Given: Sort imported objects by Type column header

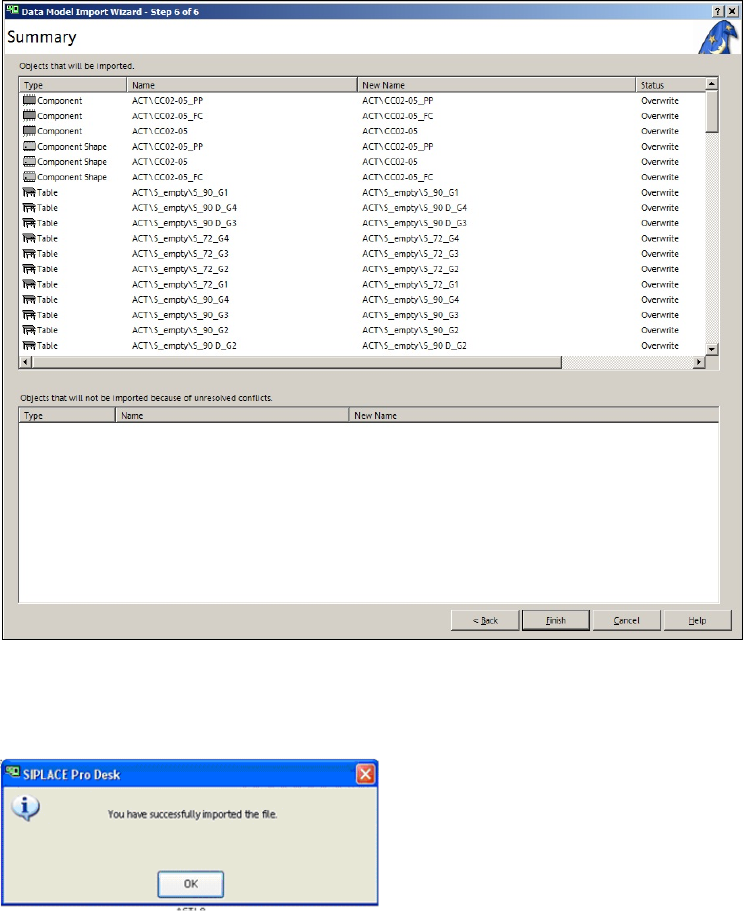Looking at the screenshot, I should [x=73, y=85].
